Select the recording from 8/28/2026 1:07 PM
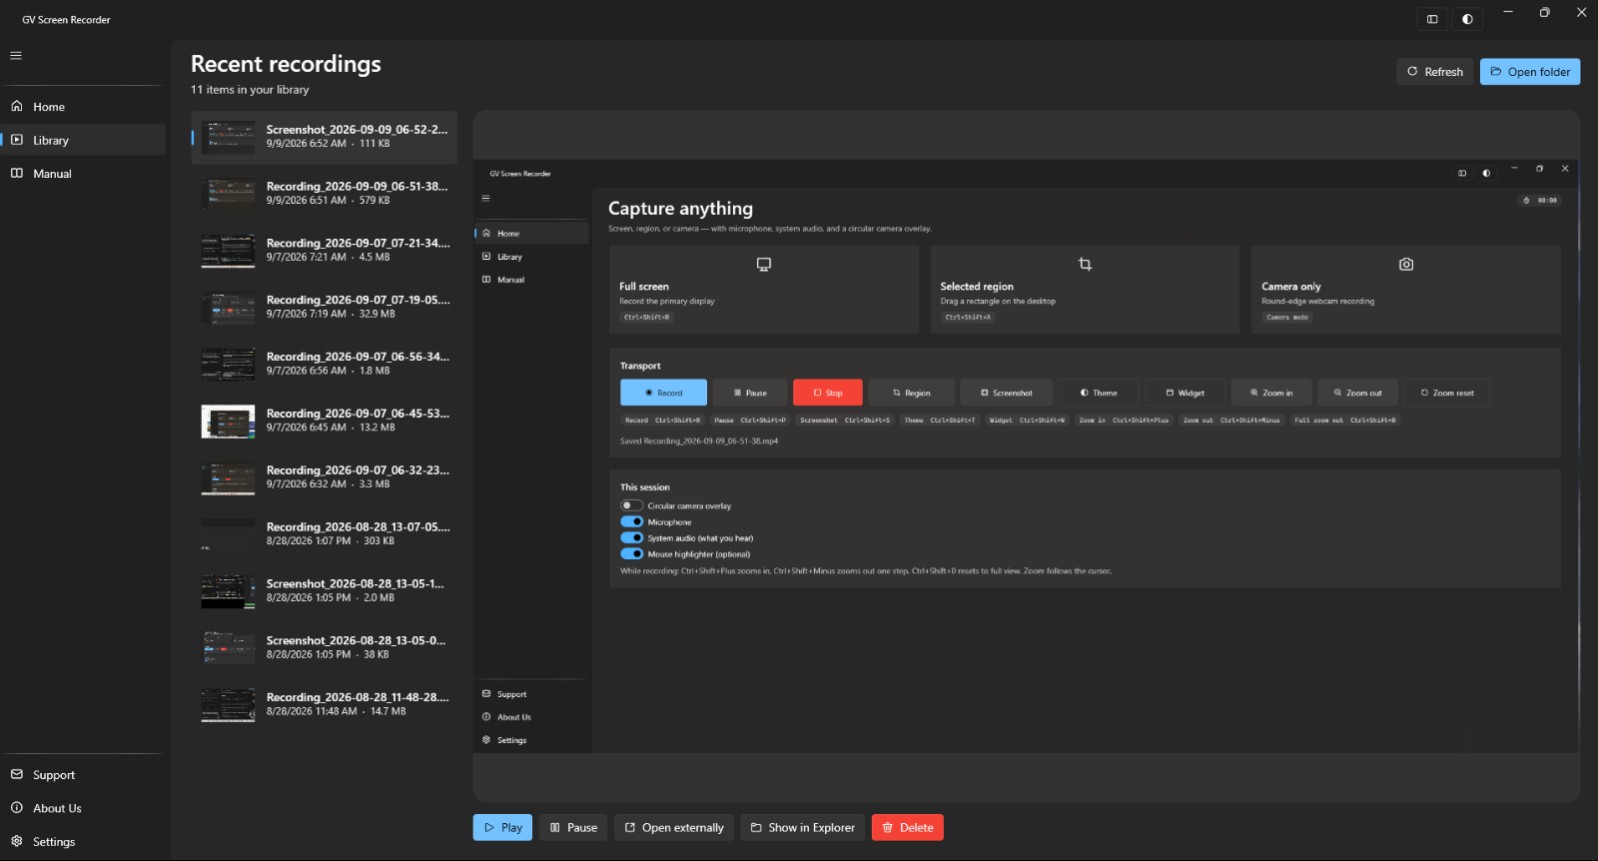The width and height of the screenshot is (1598, 861). pos(324,535)
